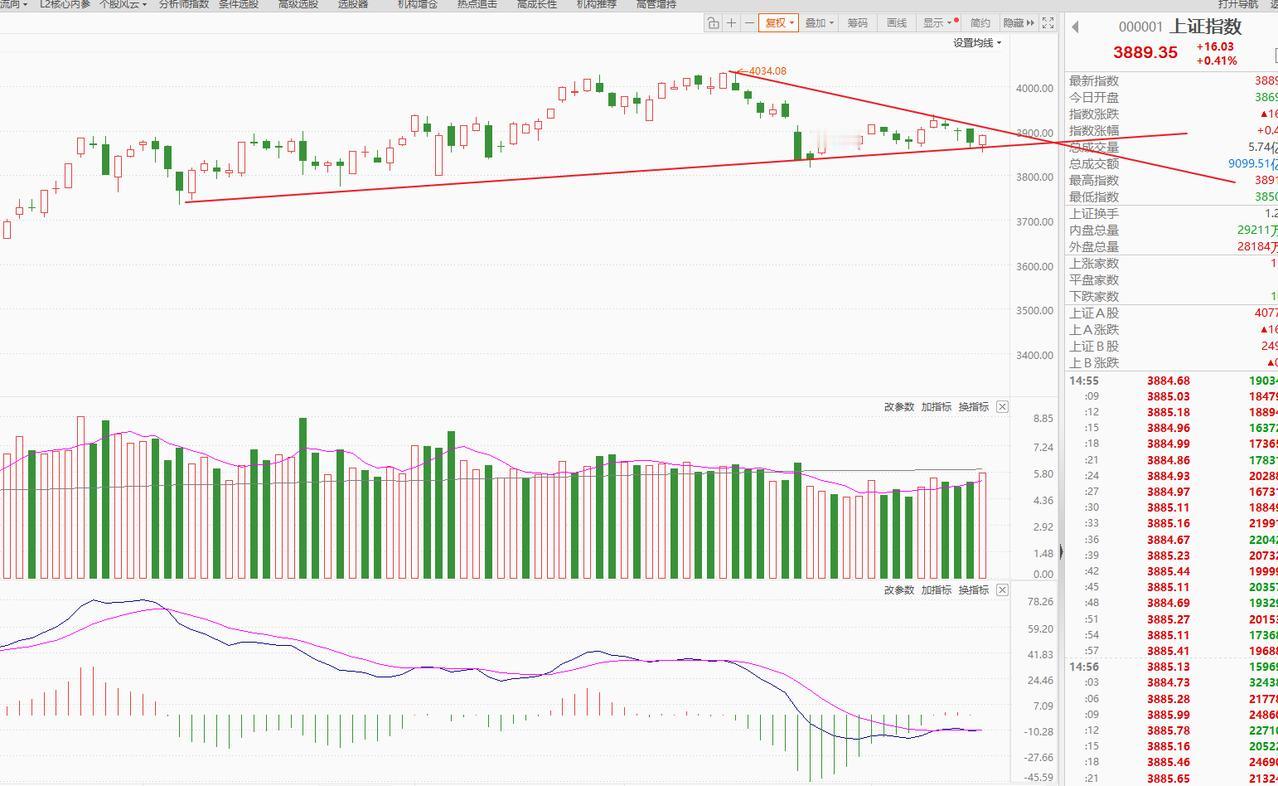Image resolution: width=1278 pixels, height=786 pixels.
Task: Click the 画线 drawing button
Action: [896, 23]
